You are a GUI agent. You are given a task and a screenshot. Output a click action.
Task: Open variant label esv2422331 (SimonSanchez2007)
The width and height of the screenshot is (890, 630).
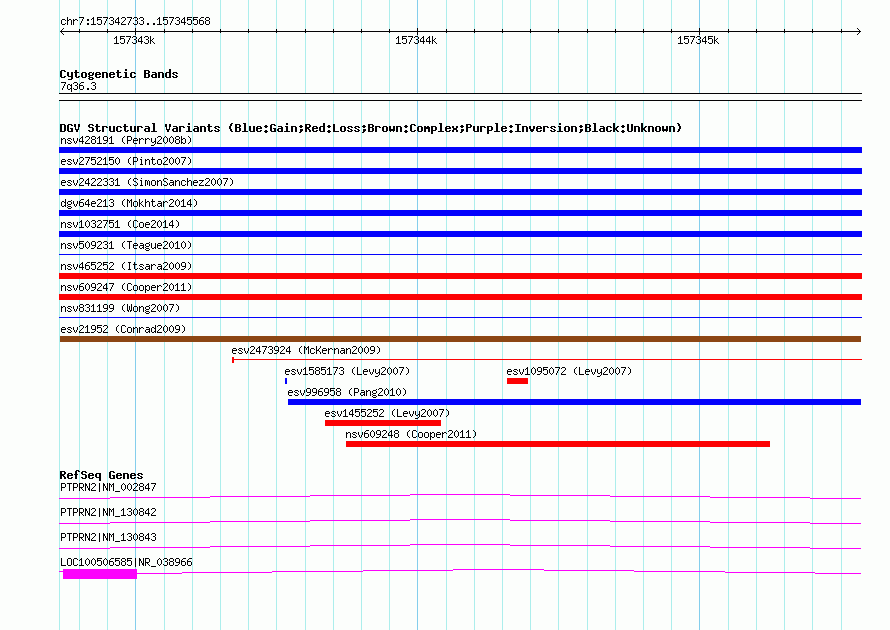pyautogui.click(x=147, y=182)
